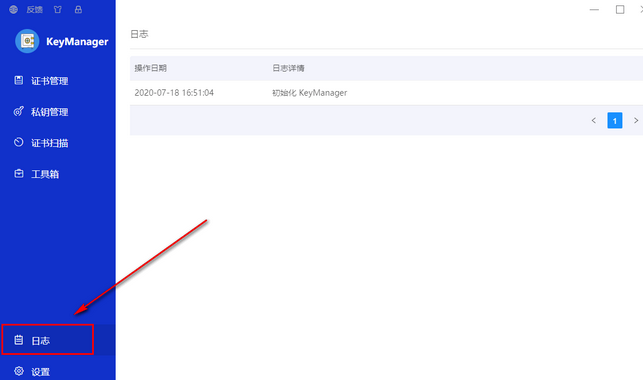
Task: Click the 操作日期 column header
Action: coord(150,68)
